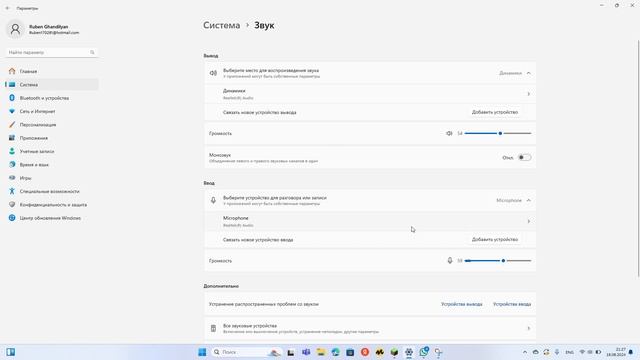The image size is (640, 360).
Task: Open Центр обновления Windows section
Action: point(50,218)
